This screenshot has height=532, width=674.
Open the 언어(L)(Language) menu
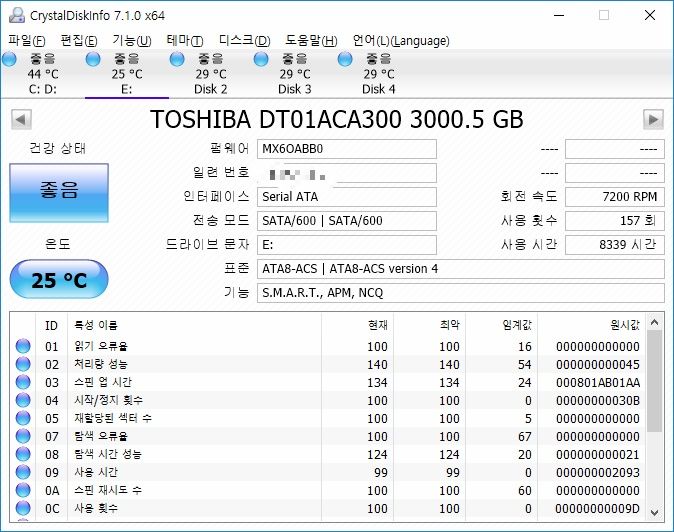tap(401, 41)
